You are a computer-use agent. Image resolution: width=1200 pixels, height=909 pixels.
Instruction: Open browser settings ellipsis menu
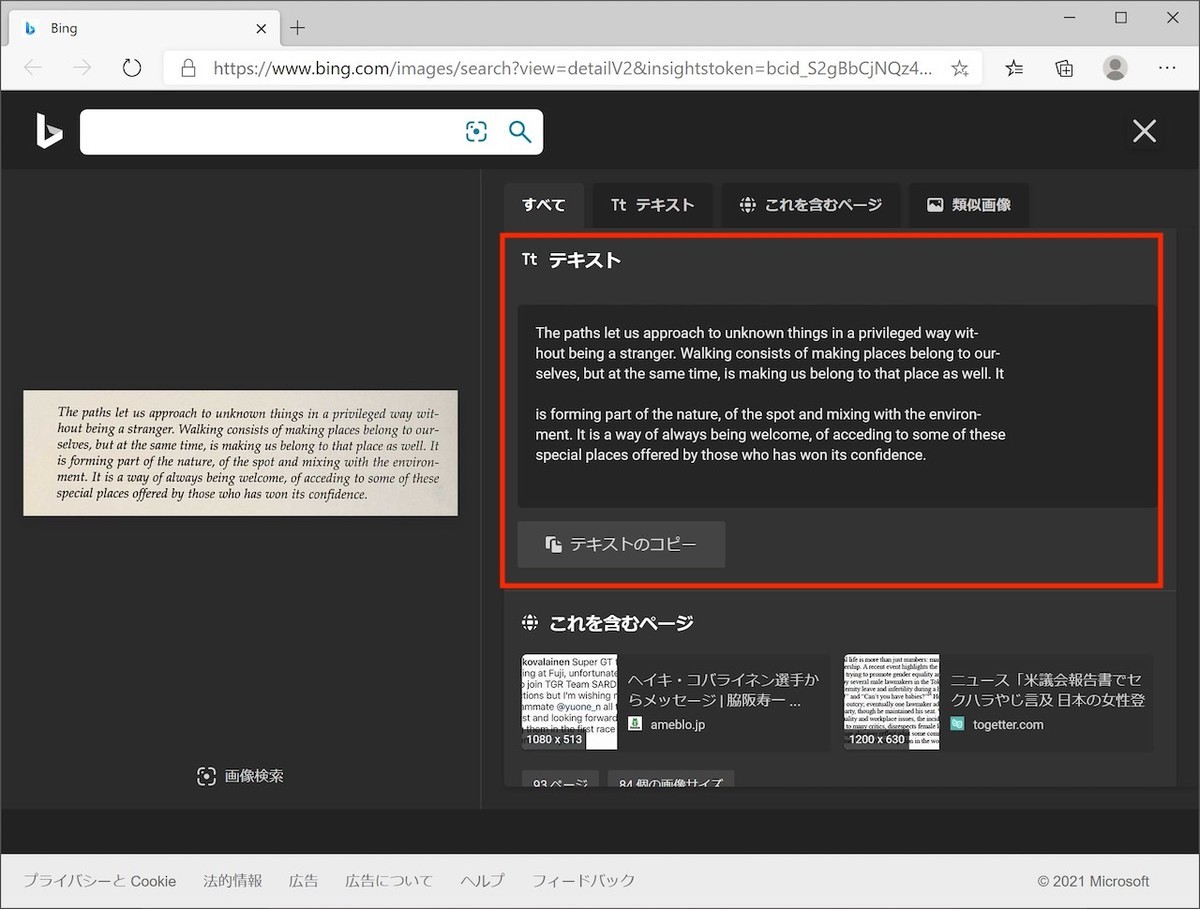1166,68
